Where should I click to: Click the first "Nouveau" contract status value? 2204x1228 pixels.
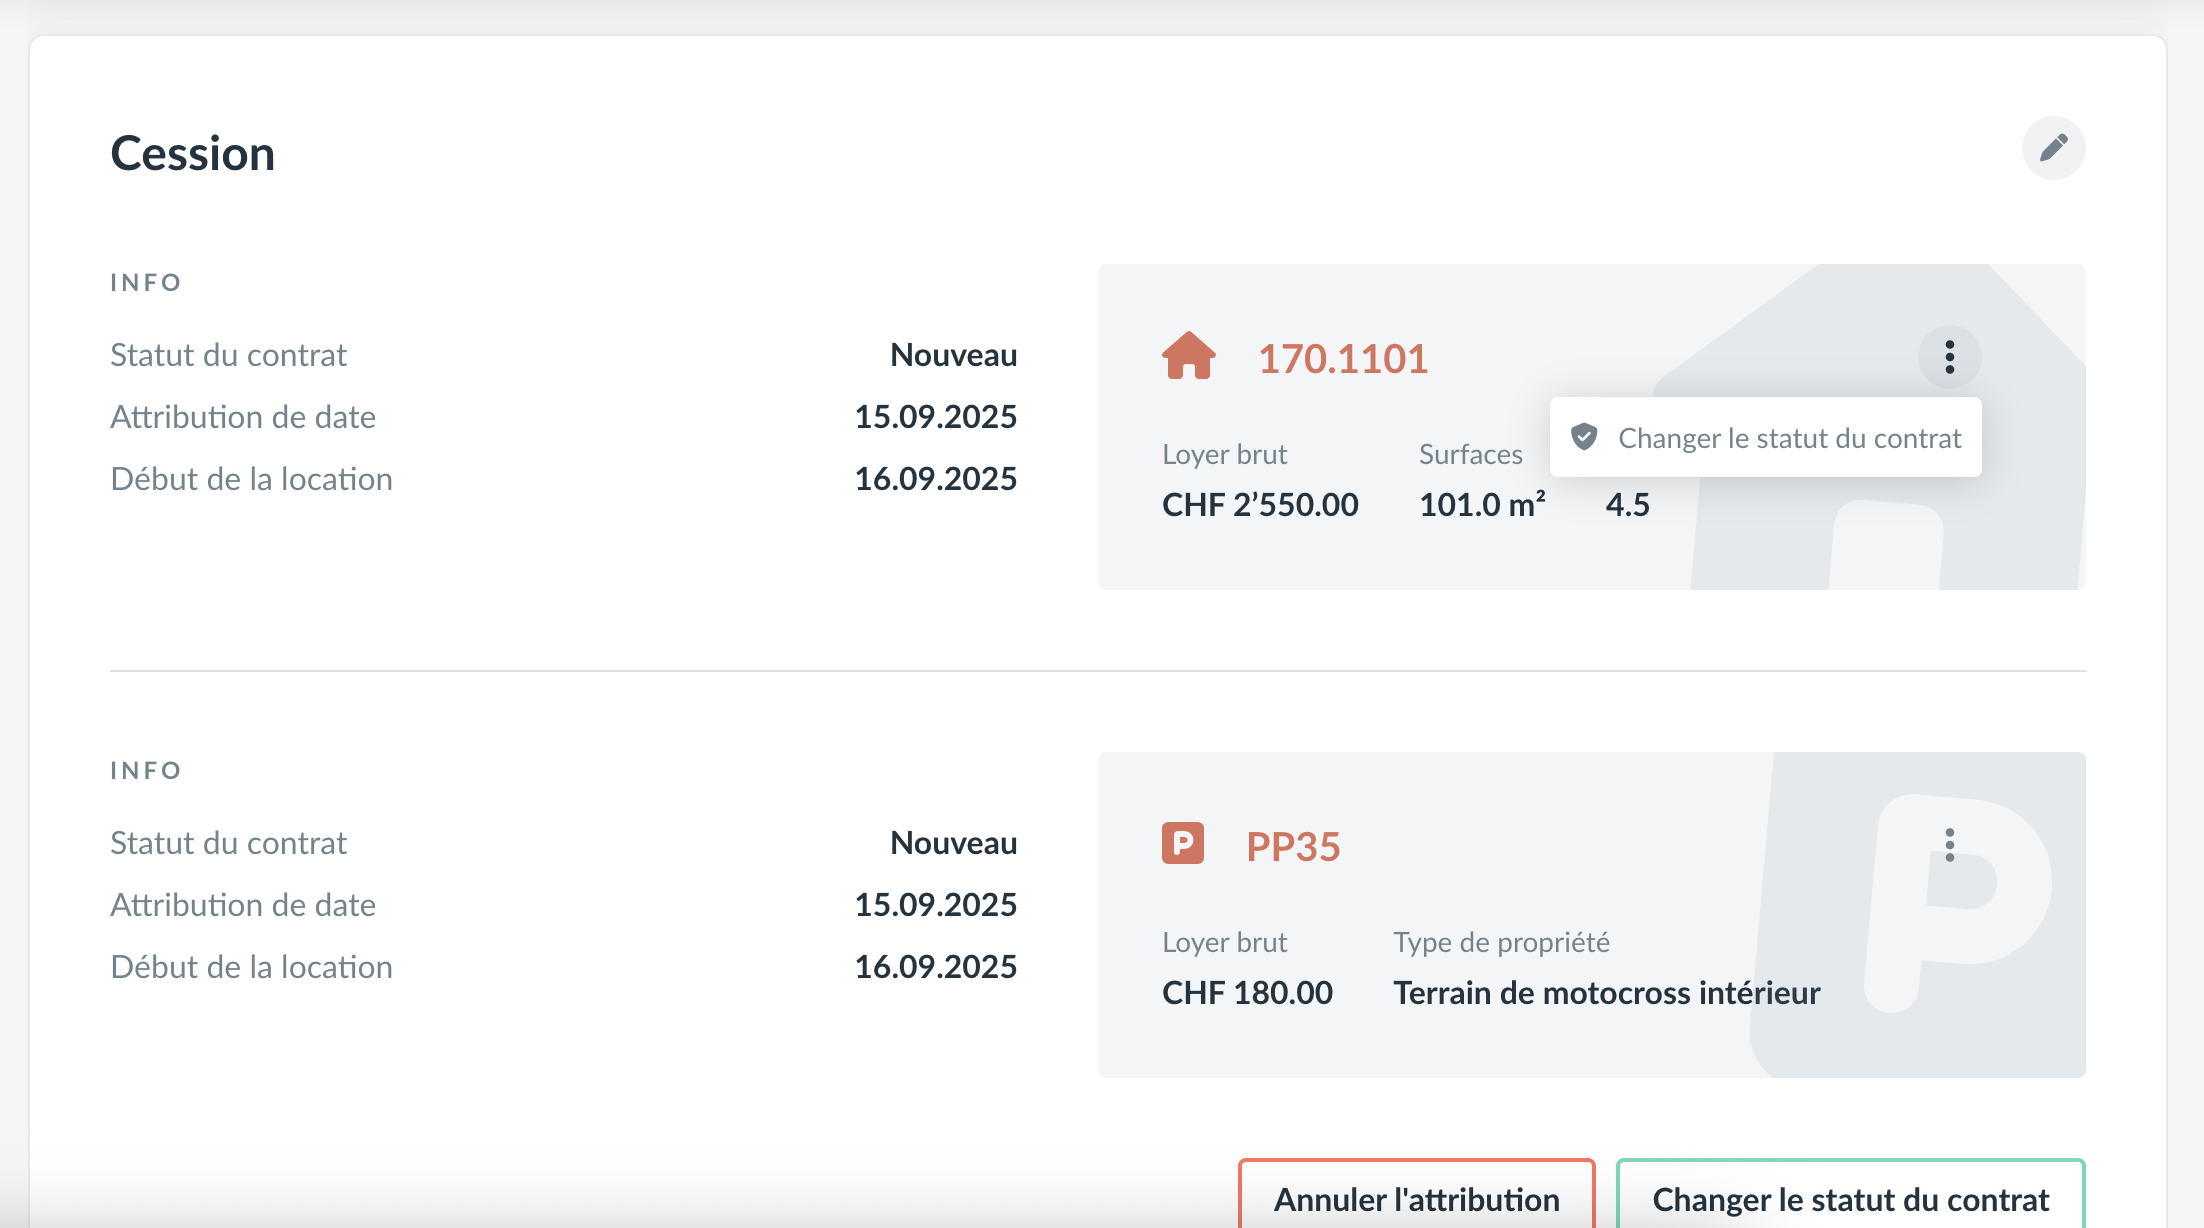(x=953, y=355)
